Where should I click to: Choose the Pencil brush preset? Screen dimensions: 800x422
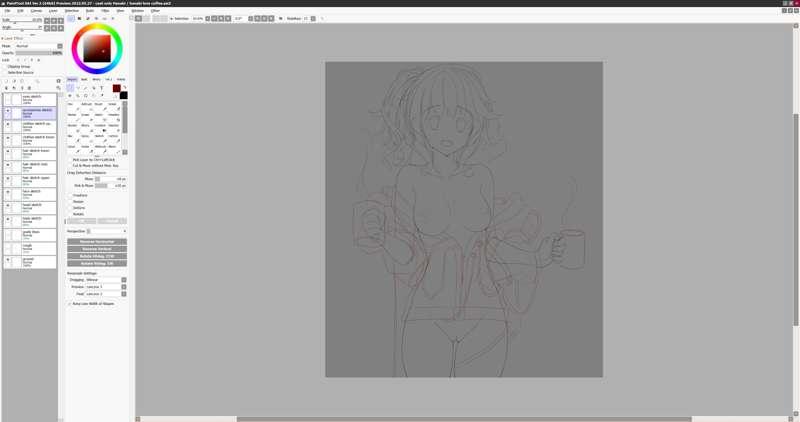[x=72, y=107]
